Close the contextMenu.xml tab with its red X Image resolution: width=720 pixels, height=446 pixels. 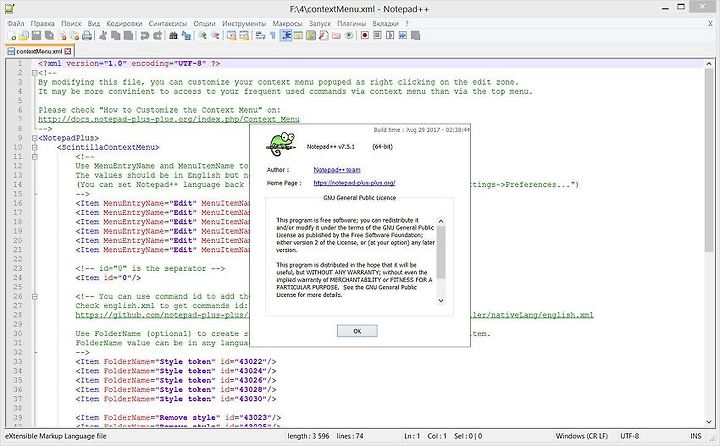[68, 51]
